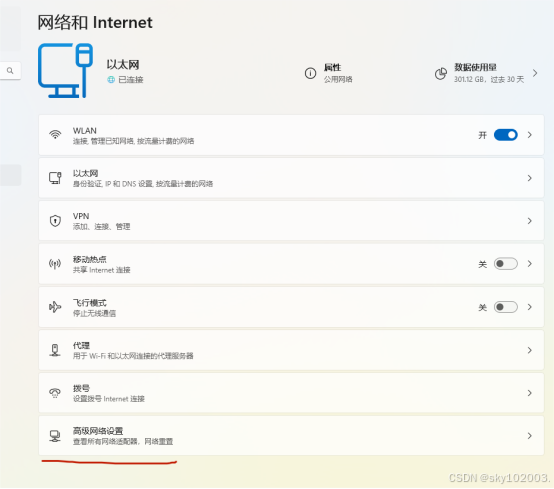Enable the mobile hotspot (移动热点) toggle
Screen dimensions: 554x489
[x=506, y=264]
